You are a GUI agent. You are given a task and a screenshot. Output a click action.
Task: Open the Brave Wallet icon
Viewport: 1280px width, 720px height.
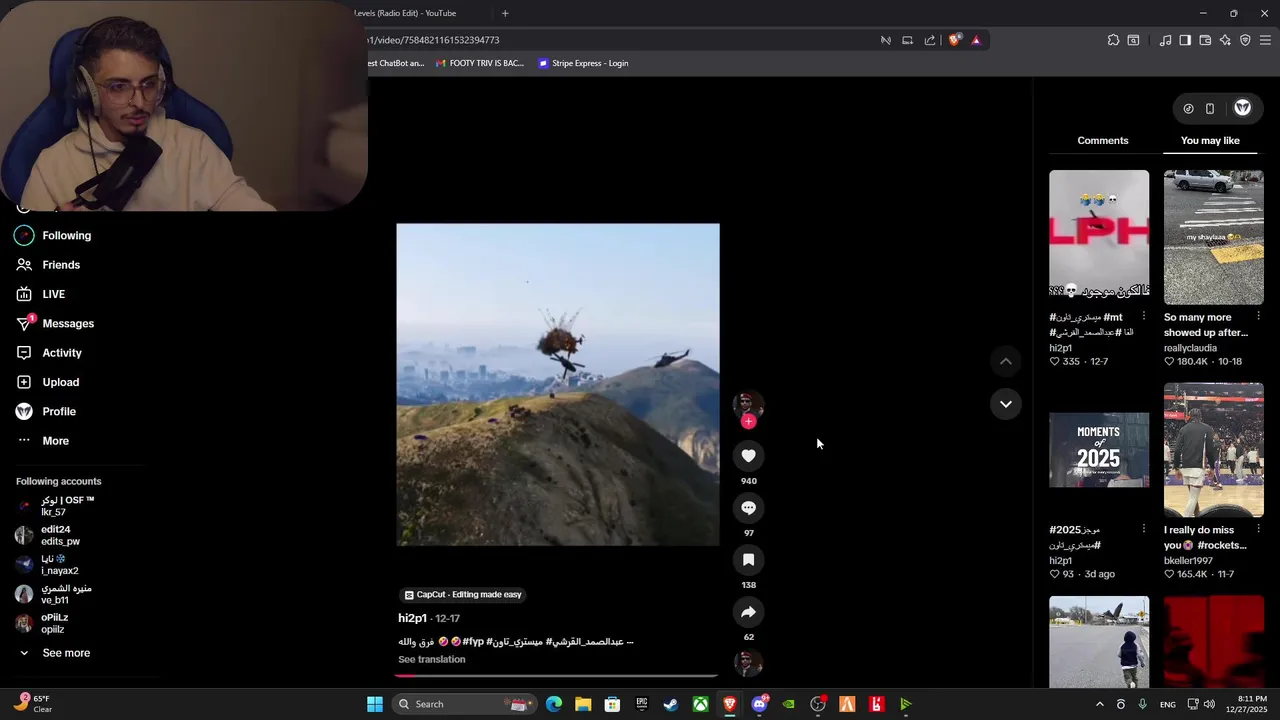pos(1205,40)
